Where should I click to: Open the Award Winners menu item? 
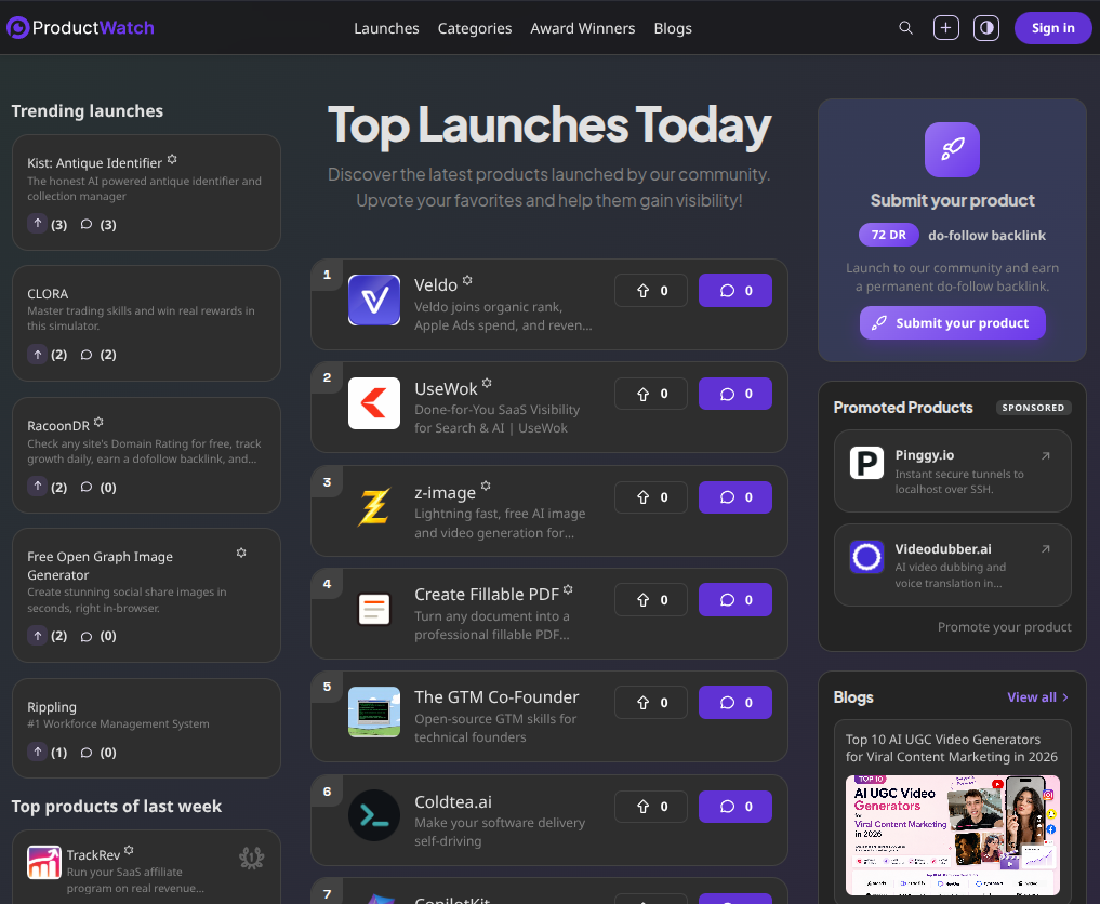click(x=582, y=29)
